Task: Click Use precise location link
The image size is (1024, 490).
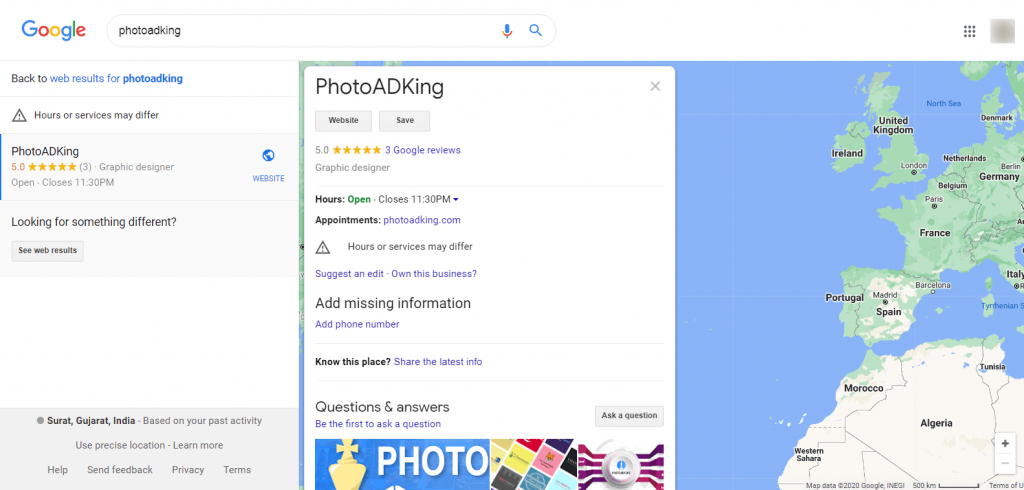Action: (x=120, y=446)
